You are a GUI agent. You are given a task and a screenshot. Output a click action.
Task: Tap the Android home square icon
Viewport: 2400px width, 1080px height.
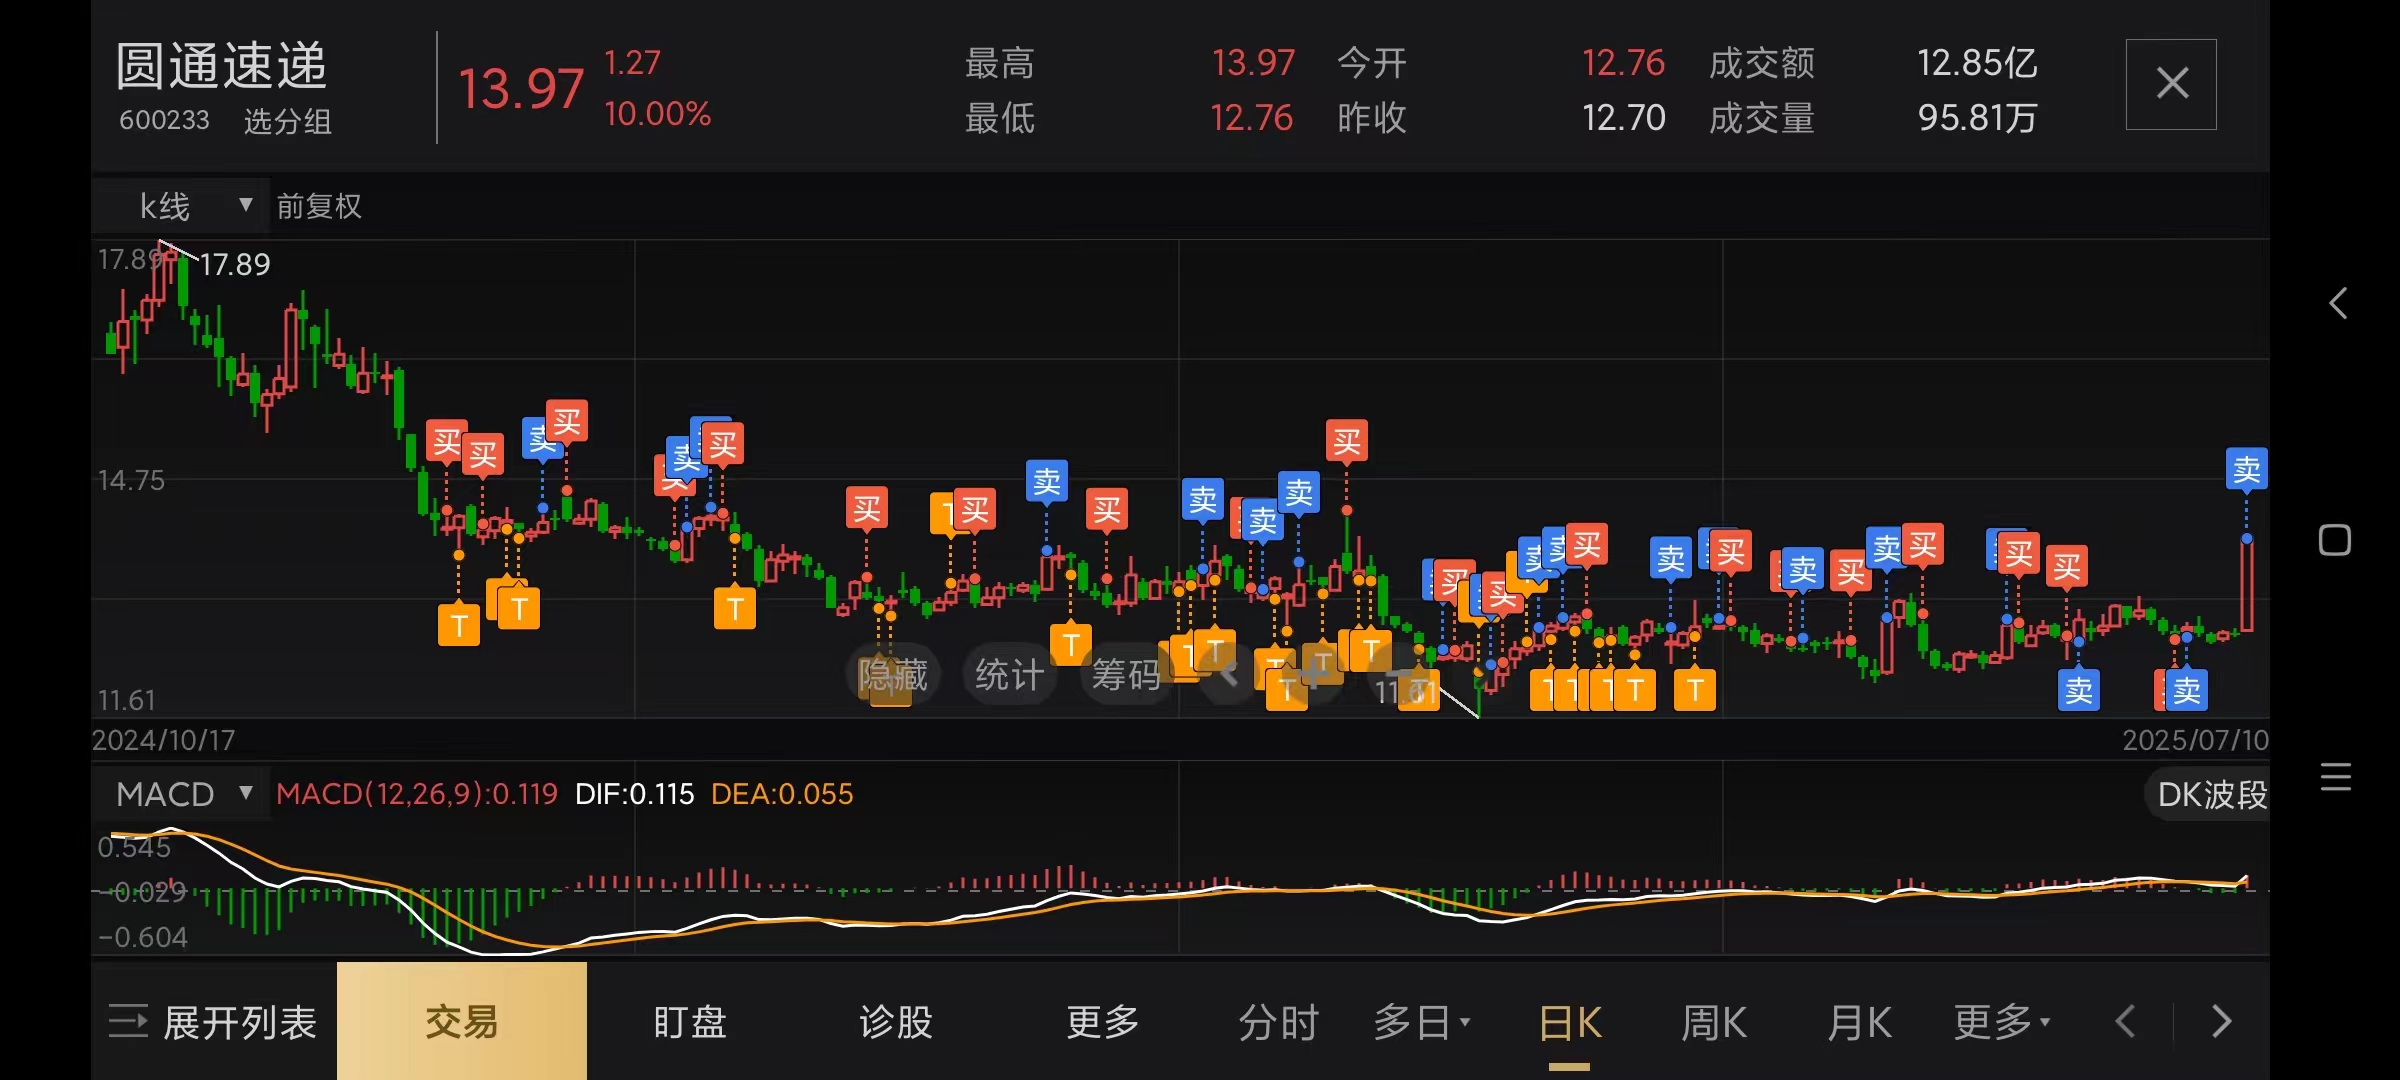pyautogui.click(x=2335, y=540)
